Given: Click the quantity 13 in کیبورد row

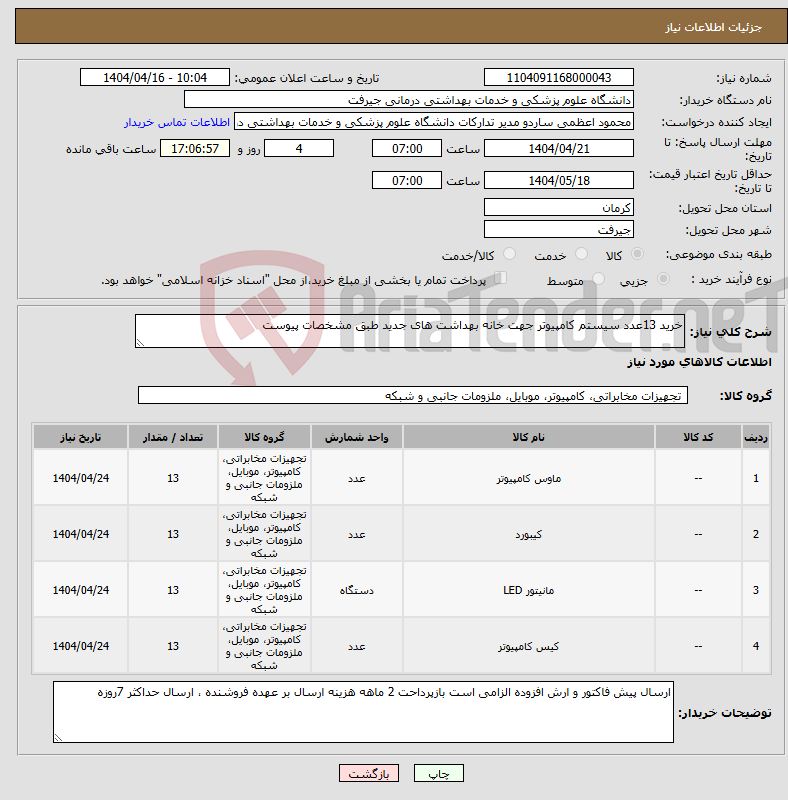Looking at the screenshot, I should (173, 534).
